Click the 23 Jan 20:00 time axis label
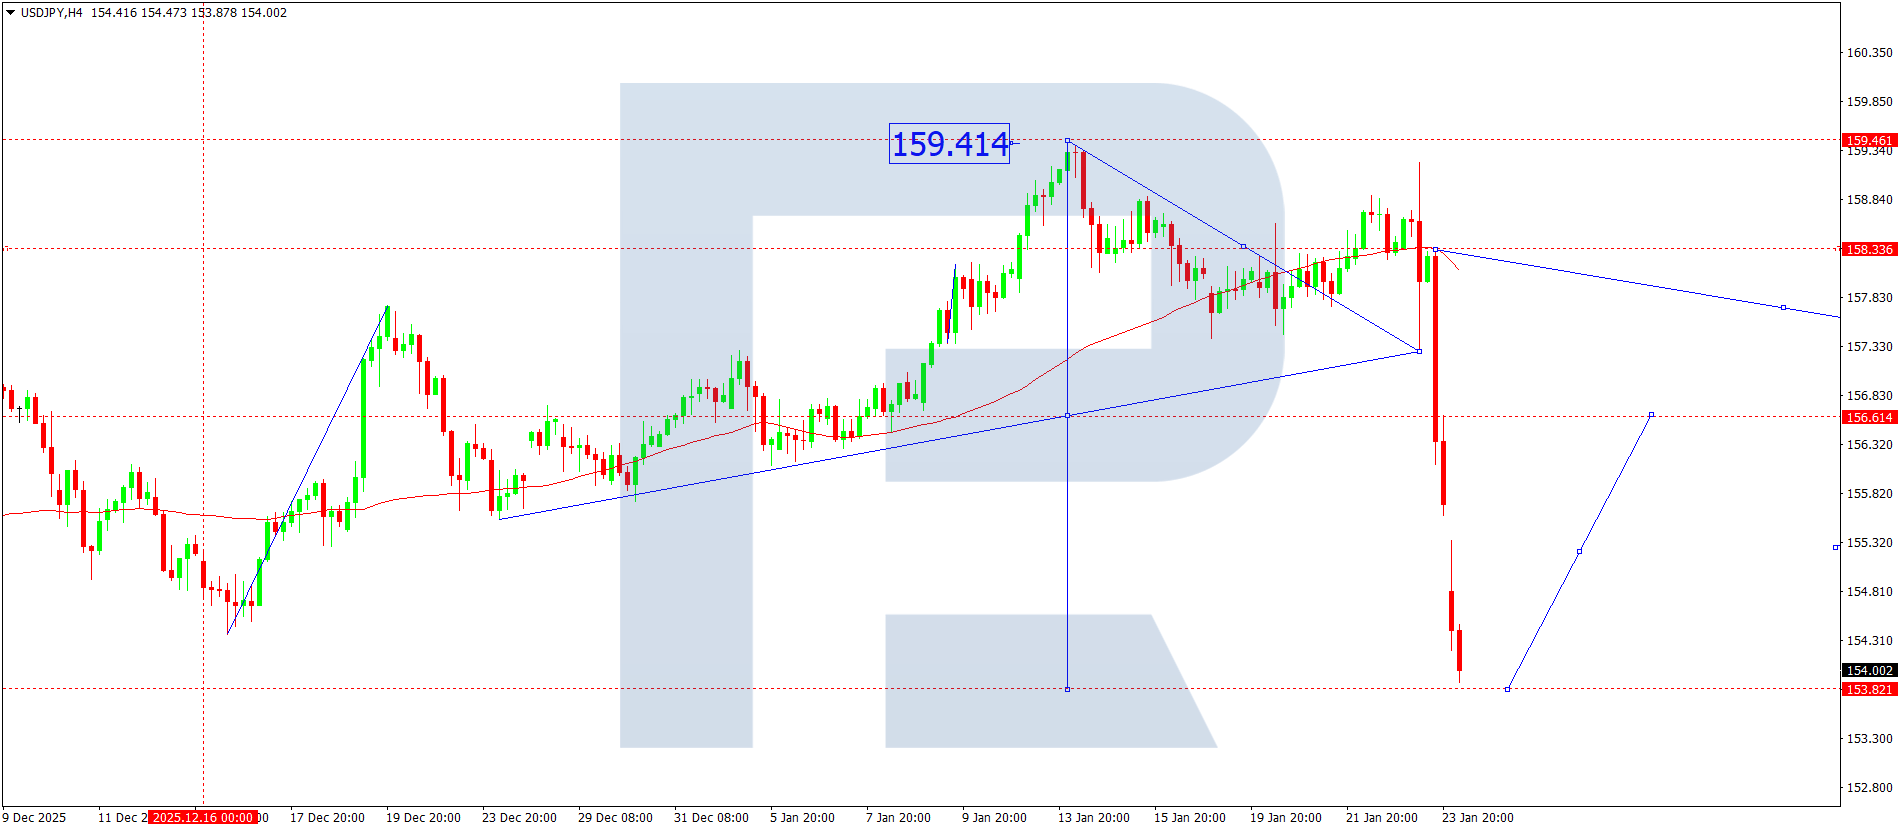Viewport: 1904px width, 830px height. pyautogui.click(x=1477, y=818)
